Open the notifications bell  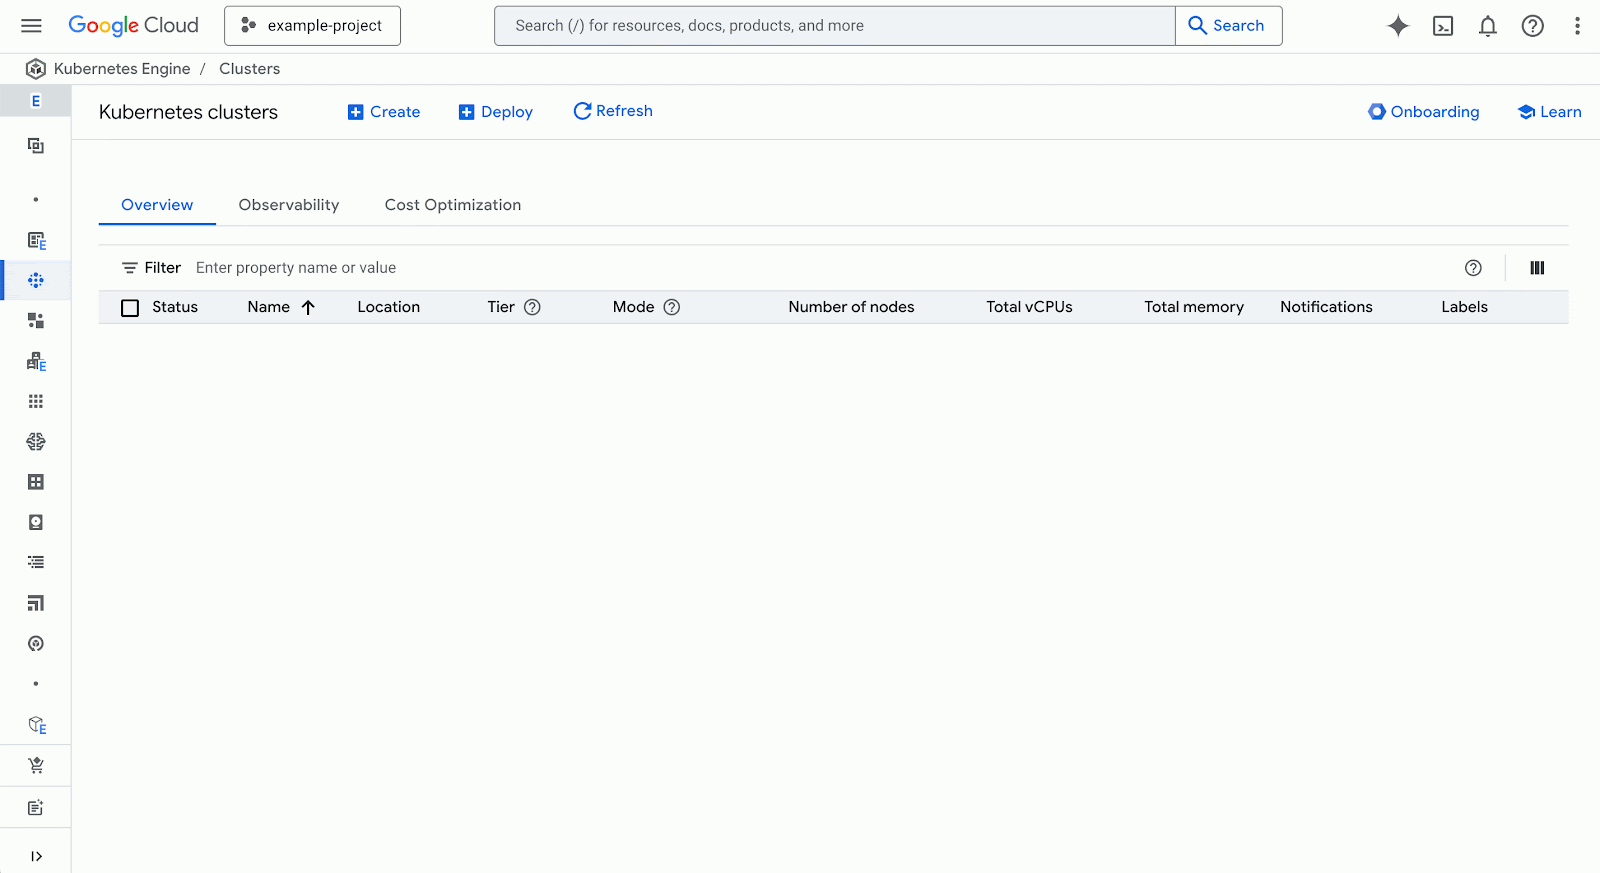click(1488, 26)
